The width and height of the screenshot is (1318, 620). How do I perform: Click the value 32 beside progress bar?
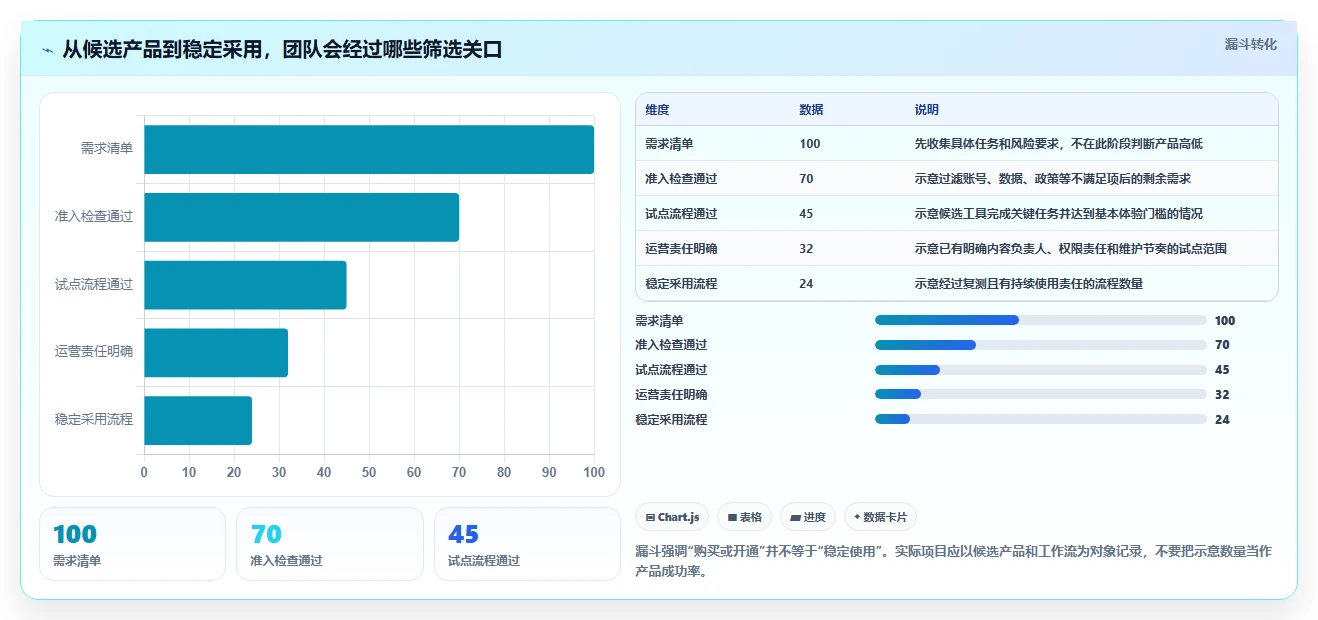point(1222,394)
